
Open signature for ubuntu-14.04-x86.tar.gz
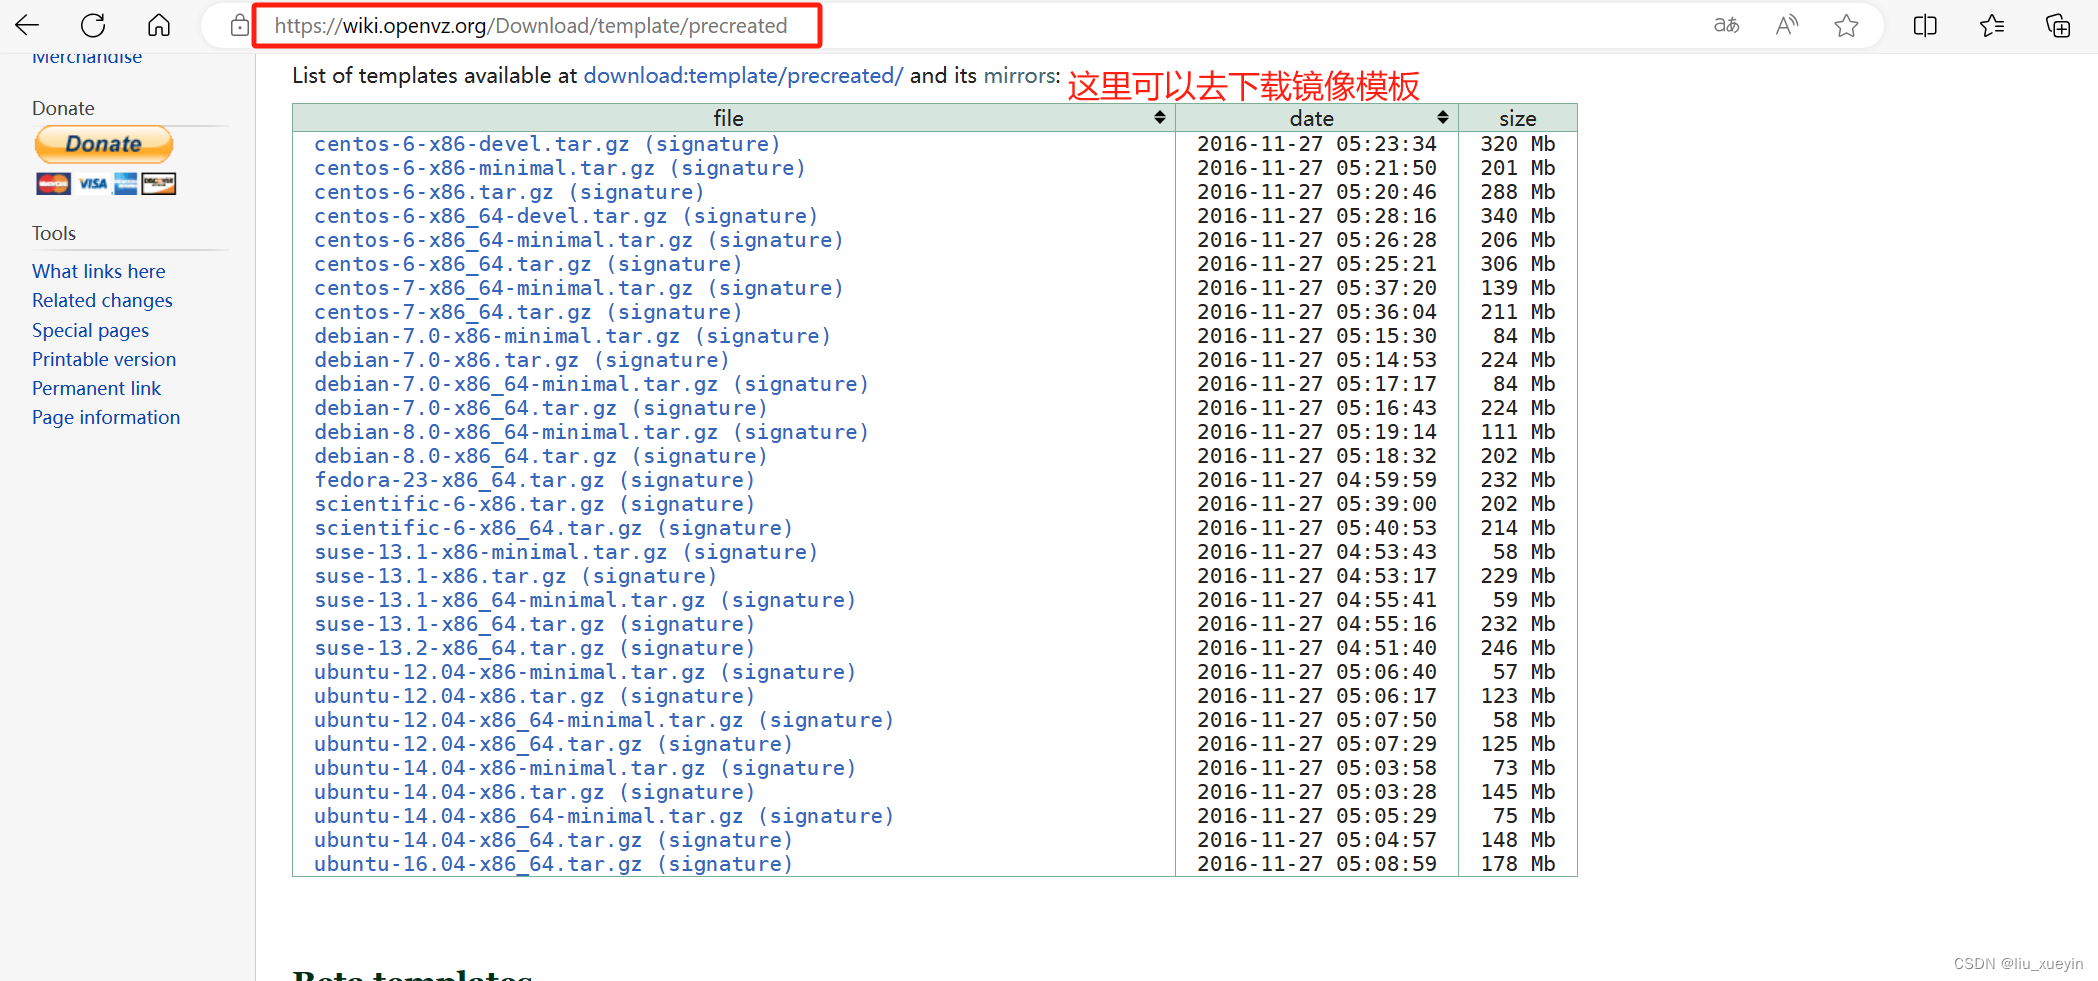(687, 792)
